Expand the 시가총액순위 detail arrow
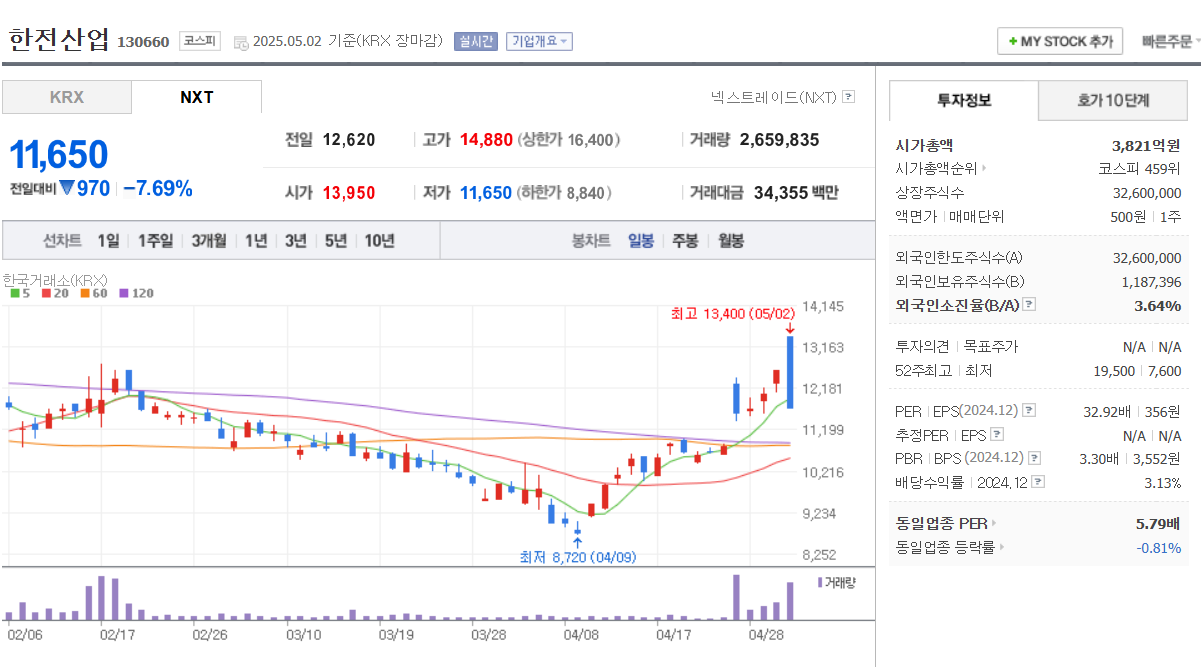The height and width of the screenshot is (667, 1201). (984, 168)
